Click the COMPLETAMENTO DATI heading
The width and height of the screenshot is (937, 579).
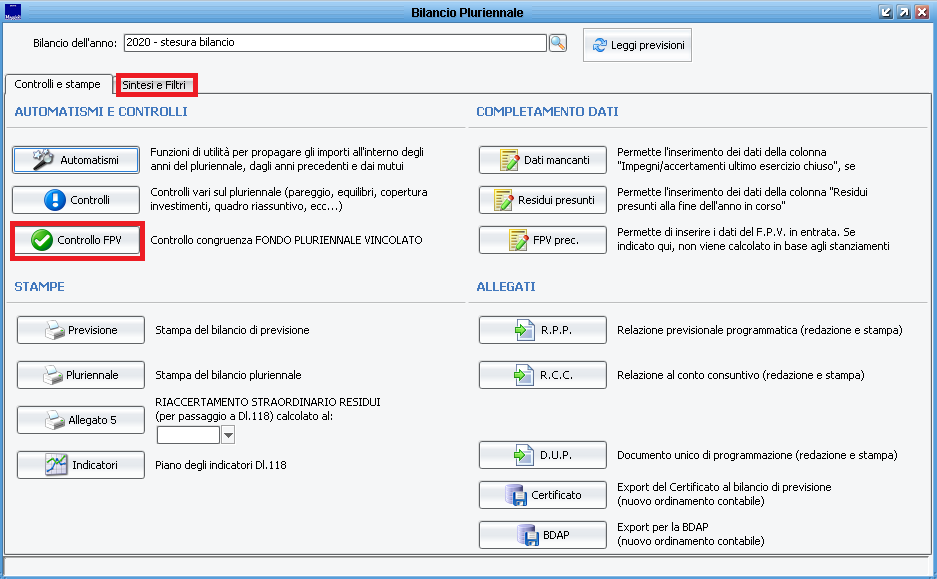[x=547, y=112]
